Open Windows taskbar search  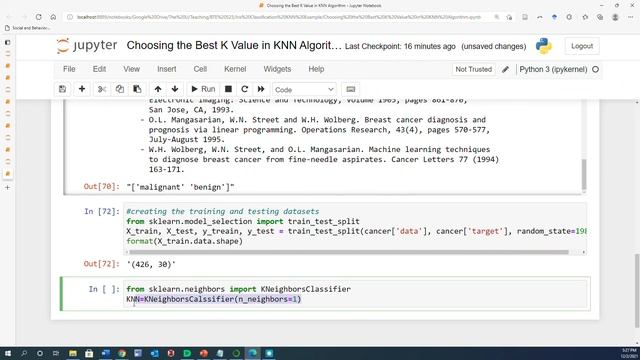(x=24, y=353)
